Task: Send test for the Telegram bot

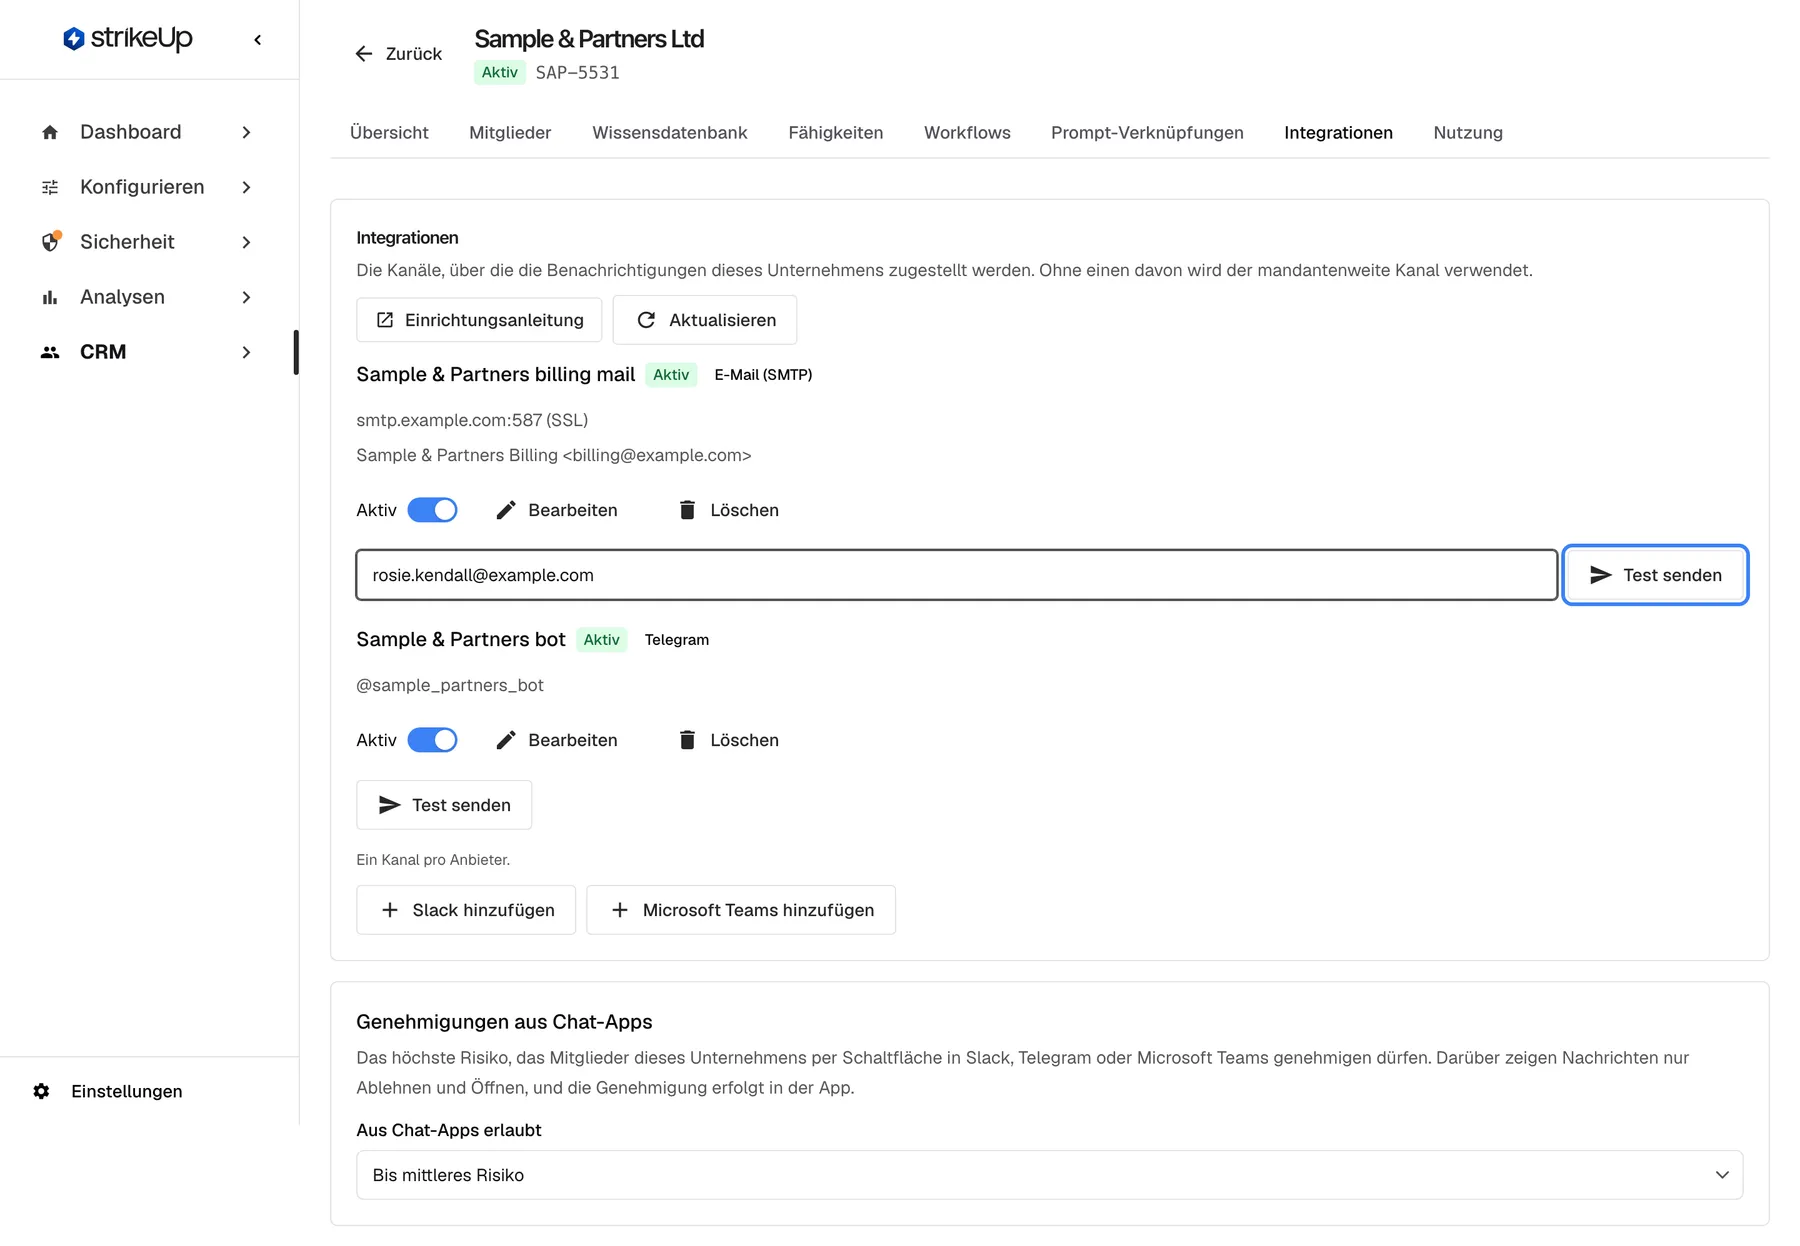Action: pyautogui.click(x=444, y=805)
